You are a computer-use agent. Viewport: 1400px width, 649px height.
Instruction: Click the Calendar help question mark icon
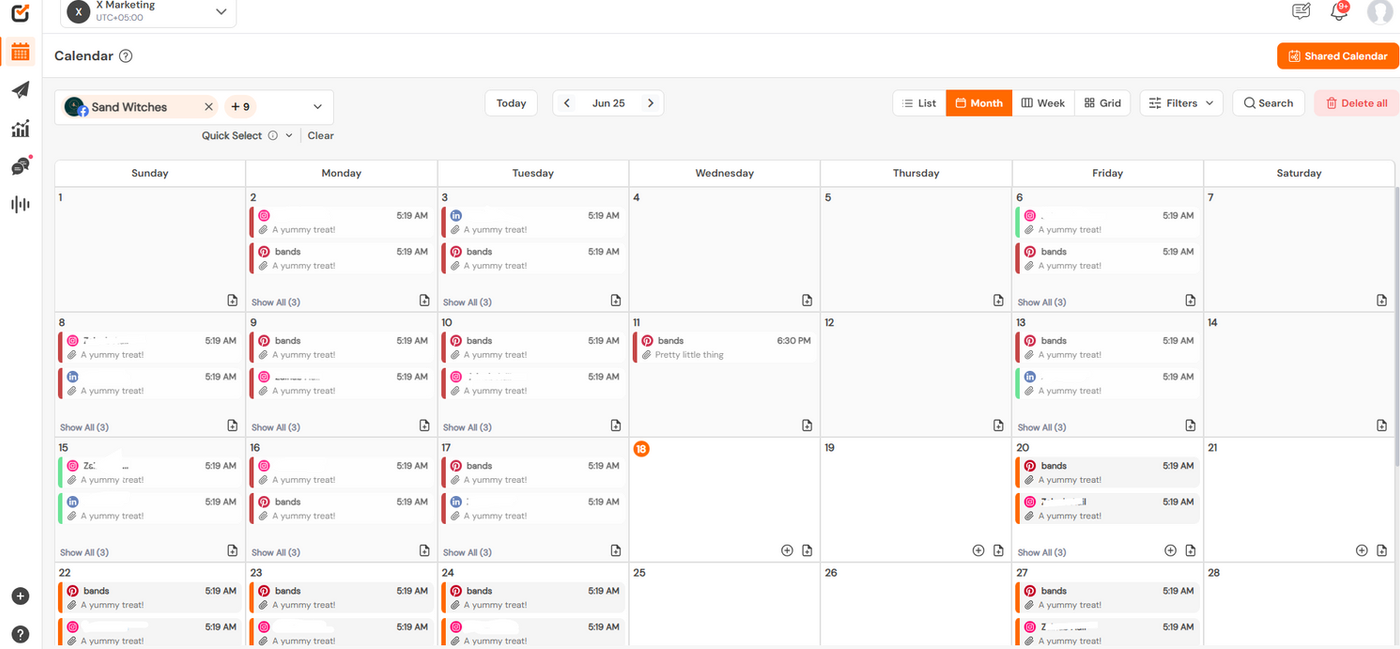pyautogui.click(x=126, y=56)
